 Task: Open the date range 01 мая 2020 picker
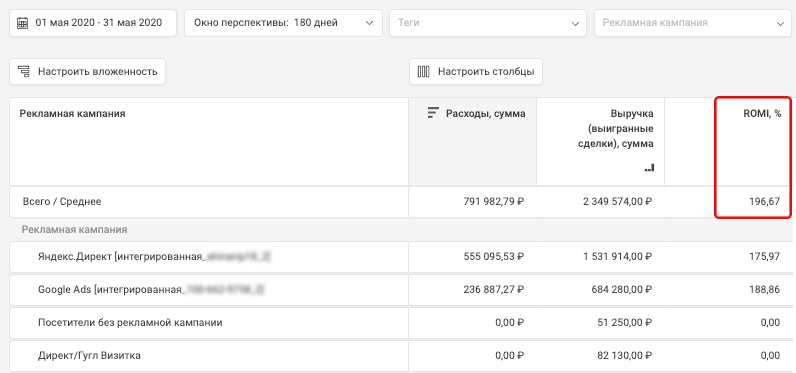click(93, 23)
